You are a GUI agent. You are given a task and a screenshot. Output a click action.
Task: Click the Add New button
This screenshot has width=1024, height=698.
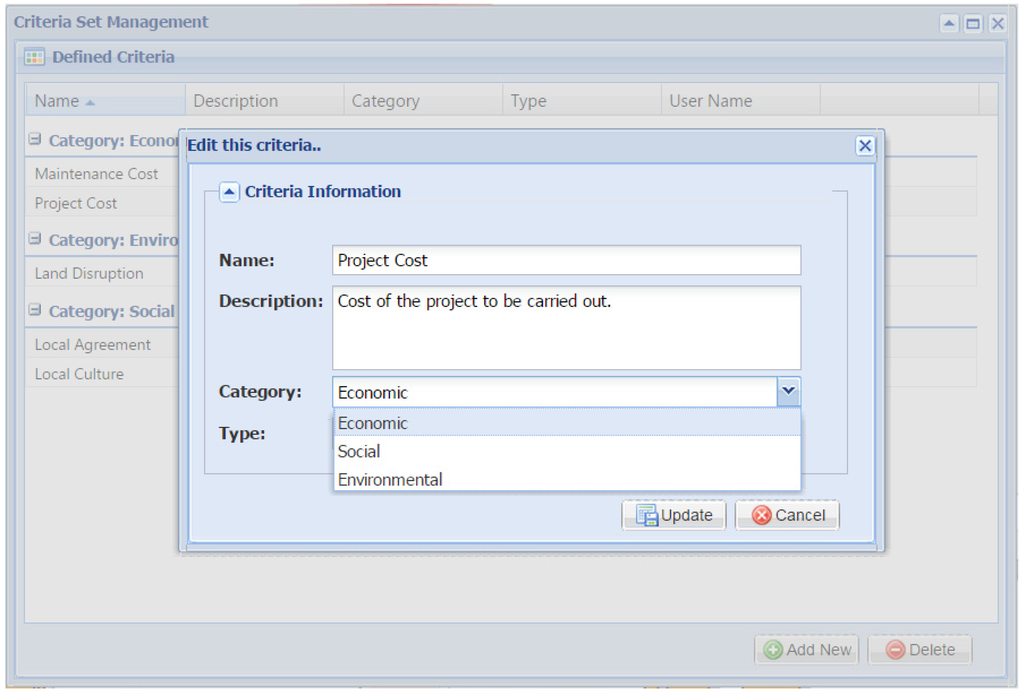tap(808, 650)
